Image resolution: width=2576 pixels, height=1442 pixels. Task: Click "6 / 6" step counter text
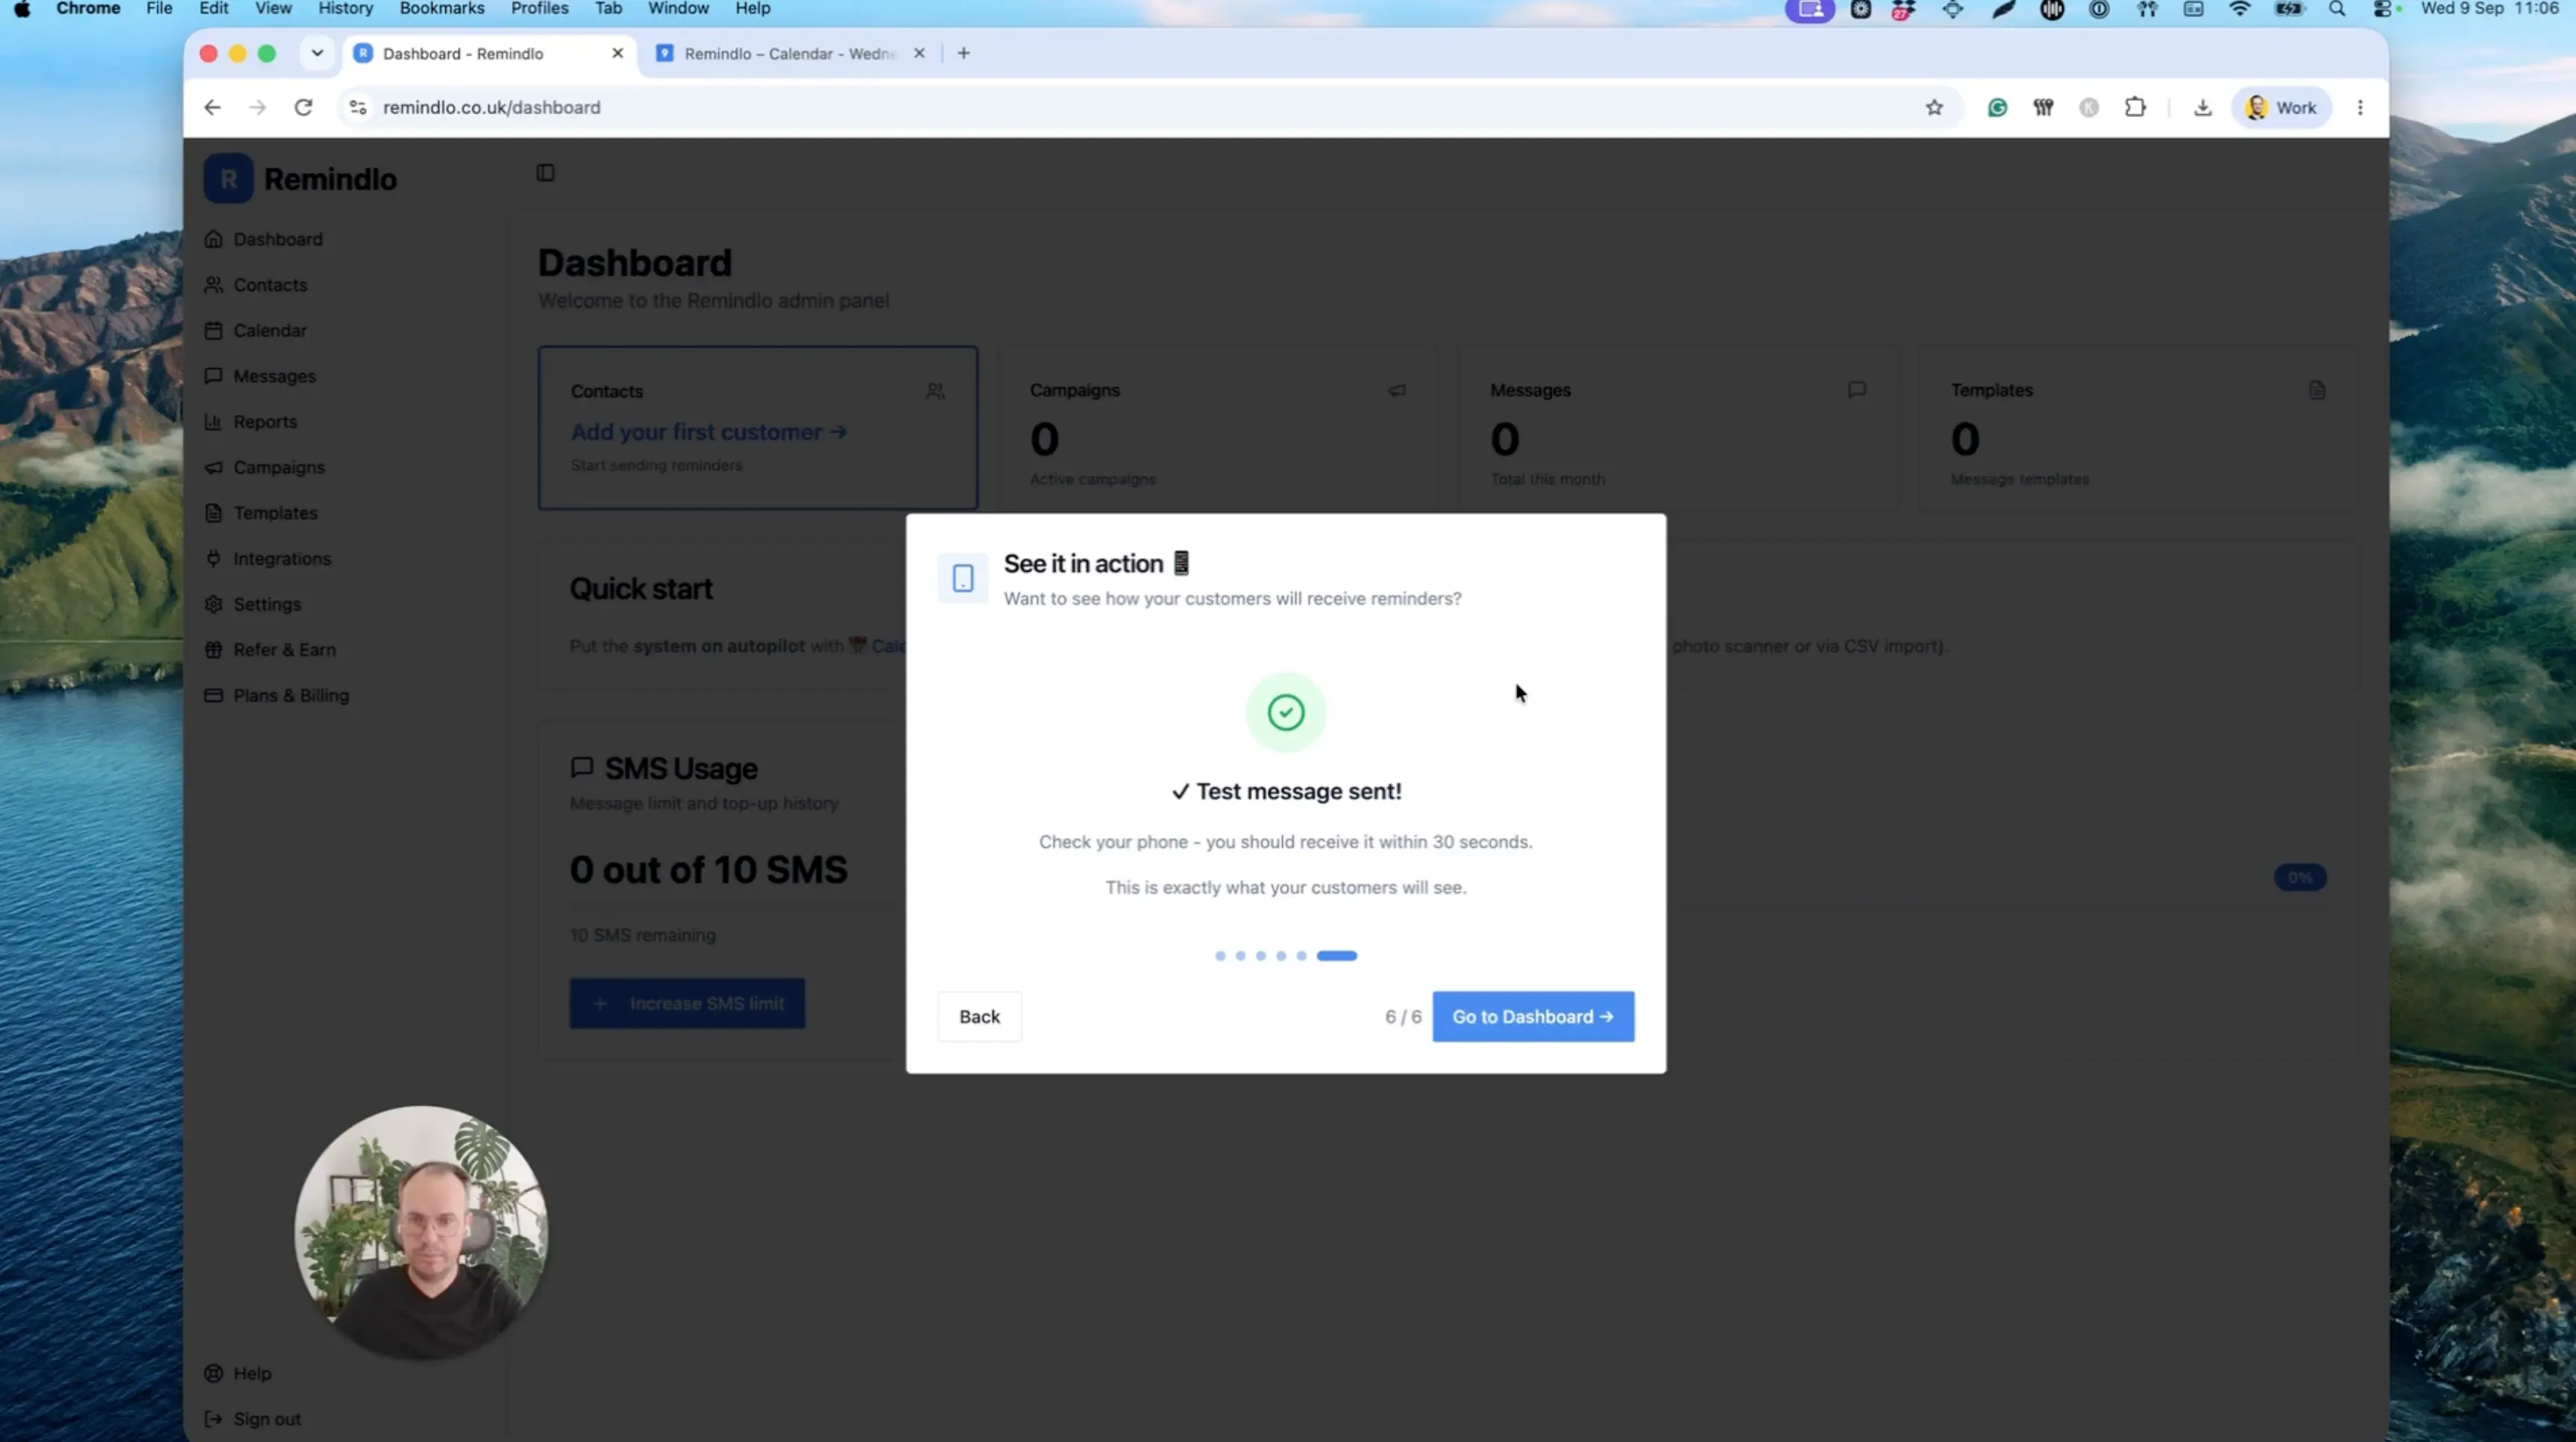pyautogui.click(x=1403, y=1017)
